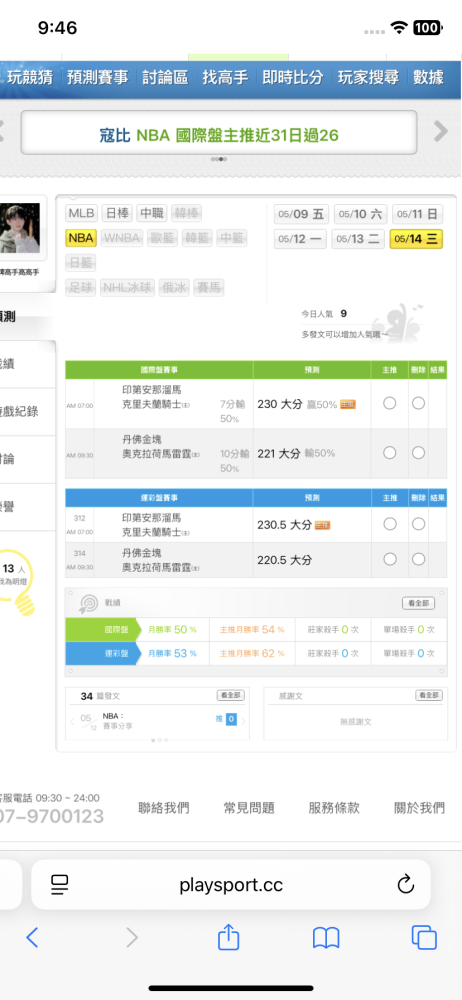
Task: Choose the highlighted 05/14 三 date button
Action: click(x=417, y=239)
